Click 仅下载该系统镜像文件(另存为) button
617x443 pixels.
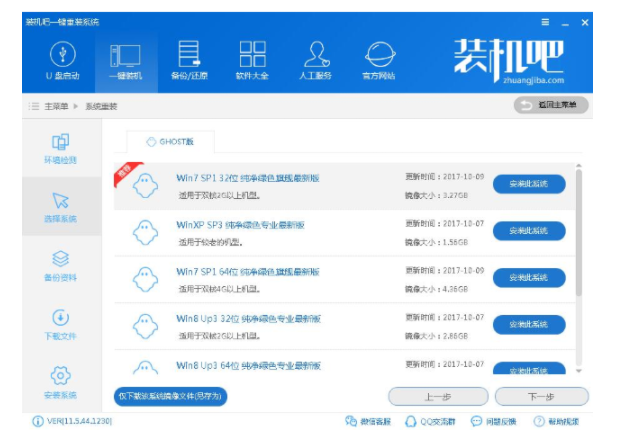[170, 396]
